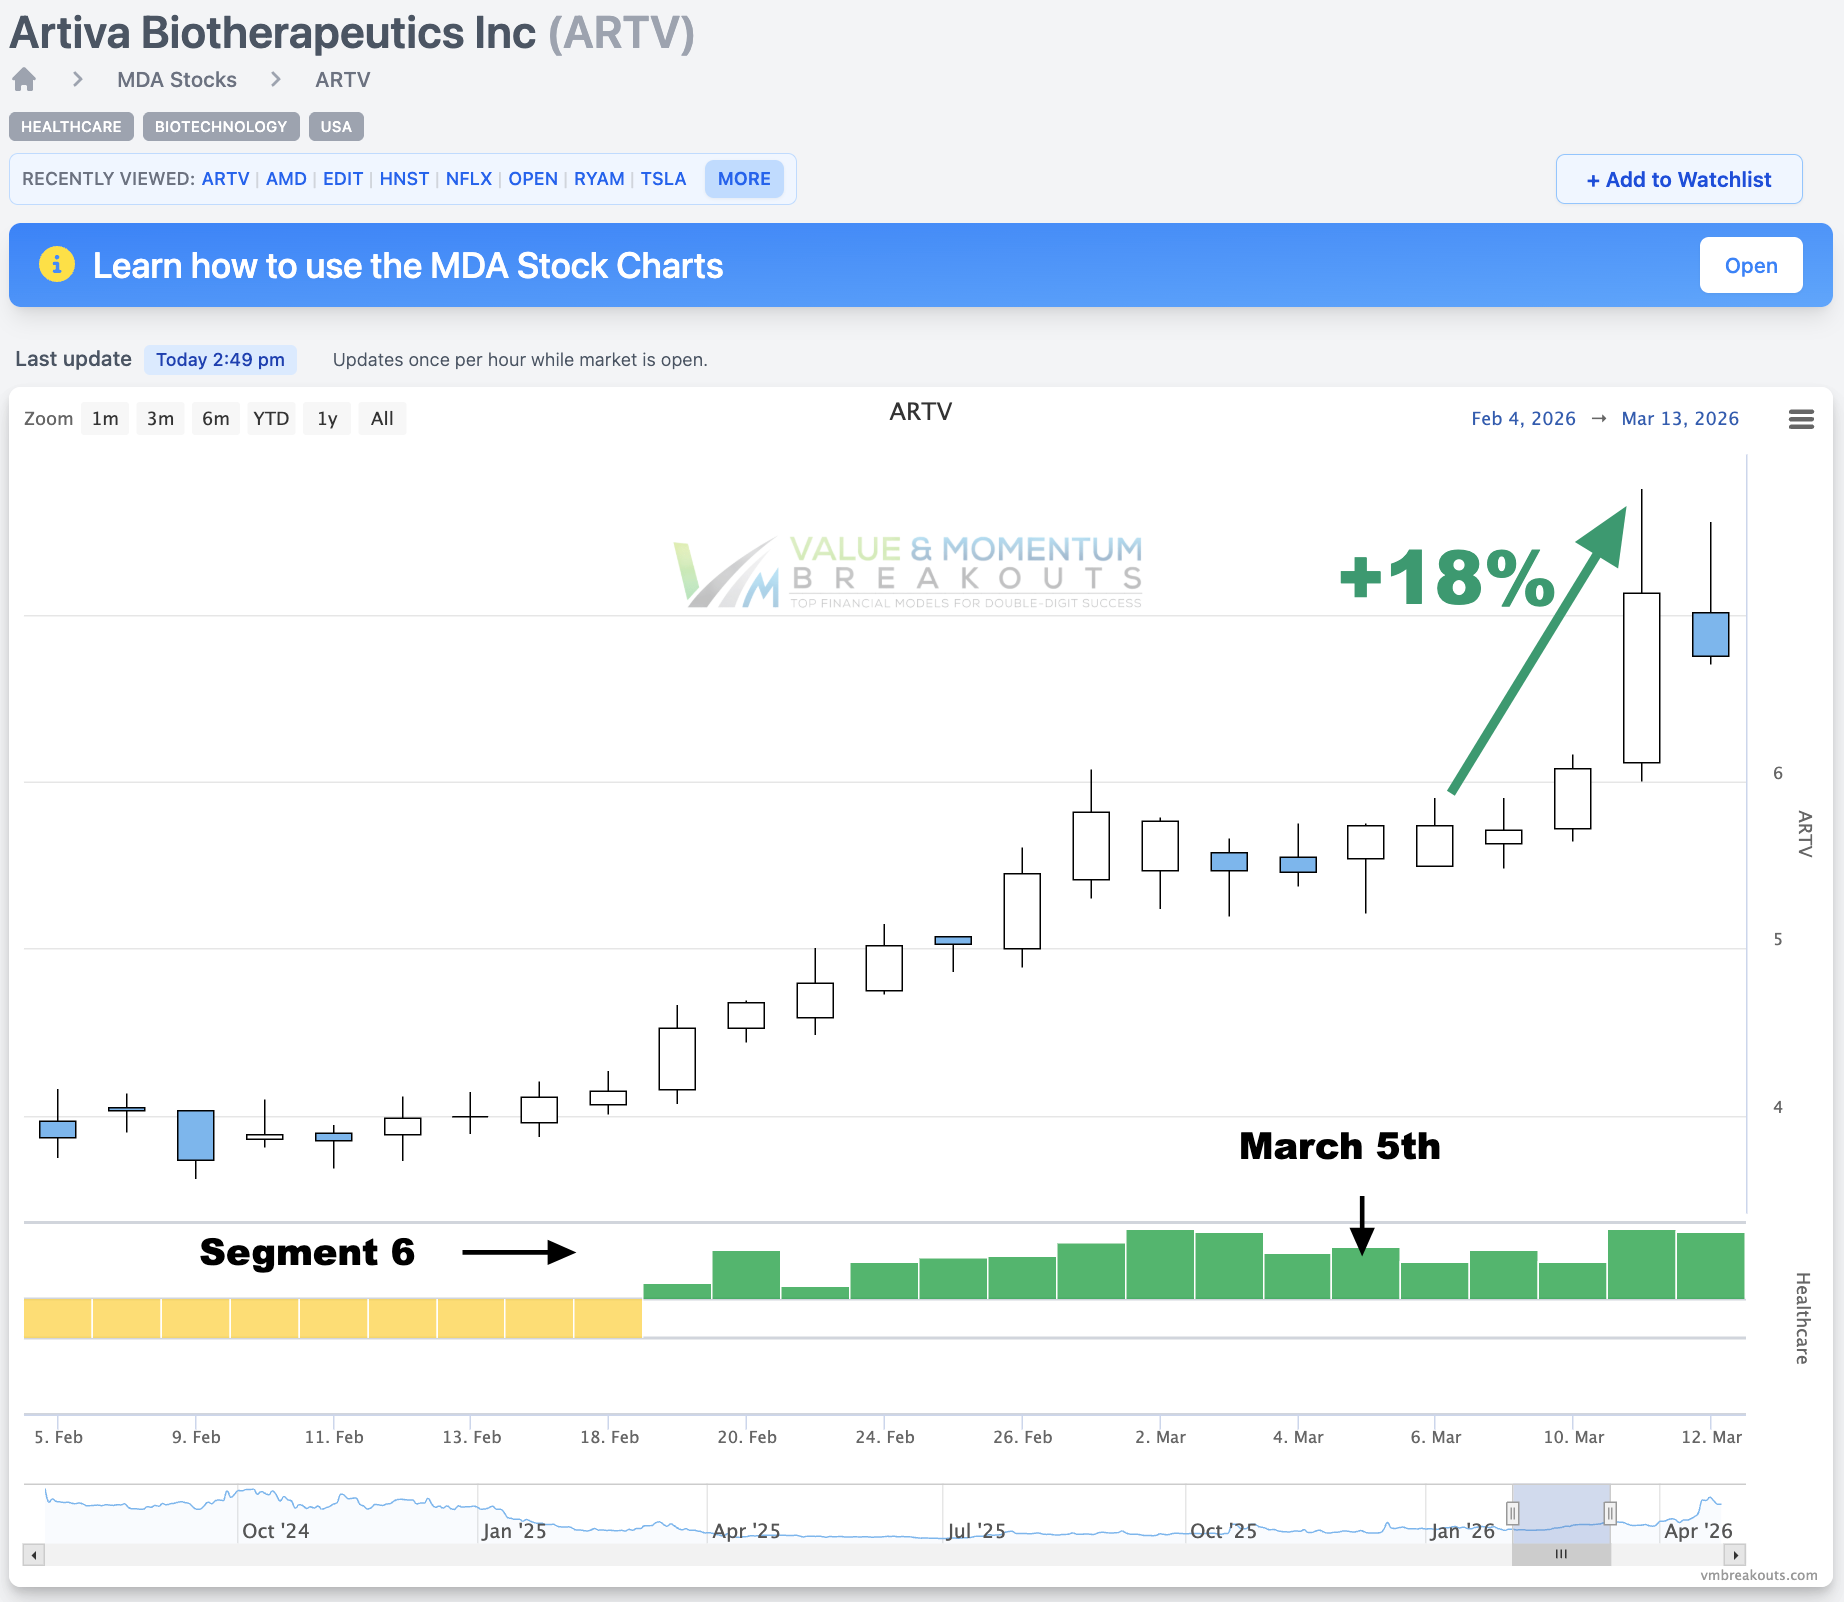Click the HEALTHCARE tag
Viewport: 1844px width, 1602px height.
pos(71,127)
